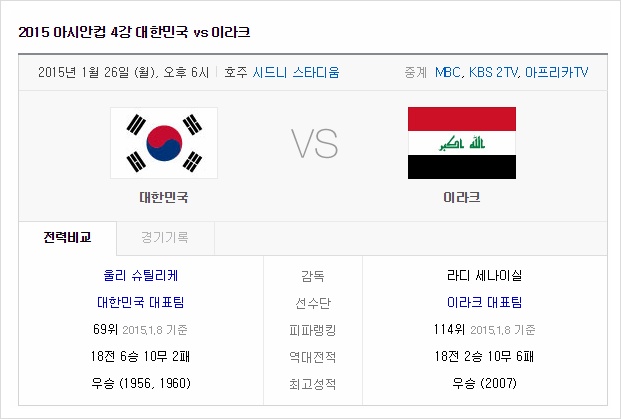Click the South Korea flag image
The image size is (621, 419).
click(168, 143)
